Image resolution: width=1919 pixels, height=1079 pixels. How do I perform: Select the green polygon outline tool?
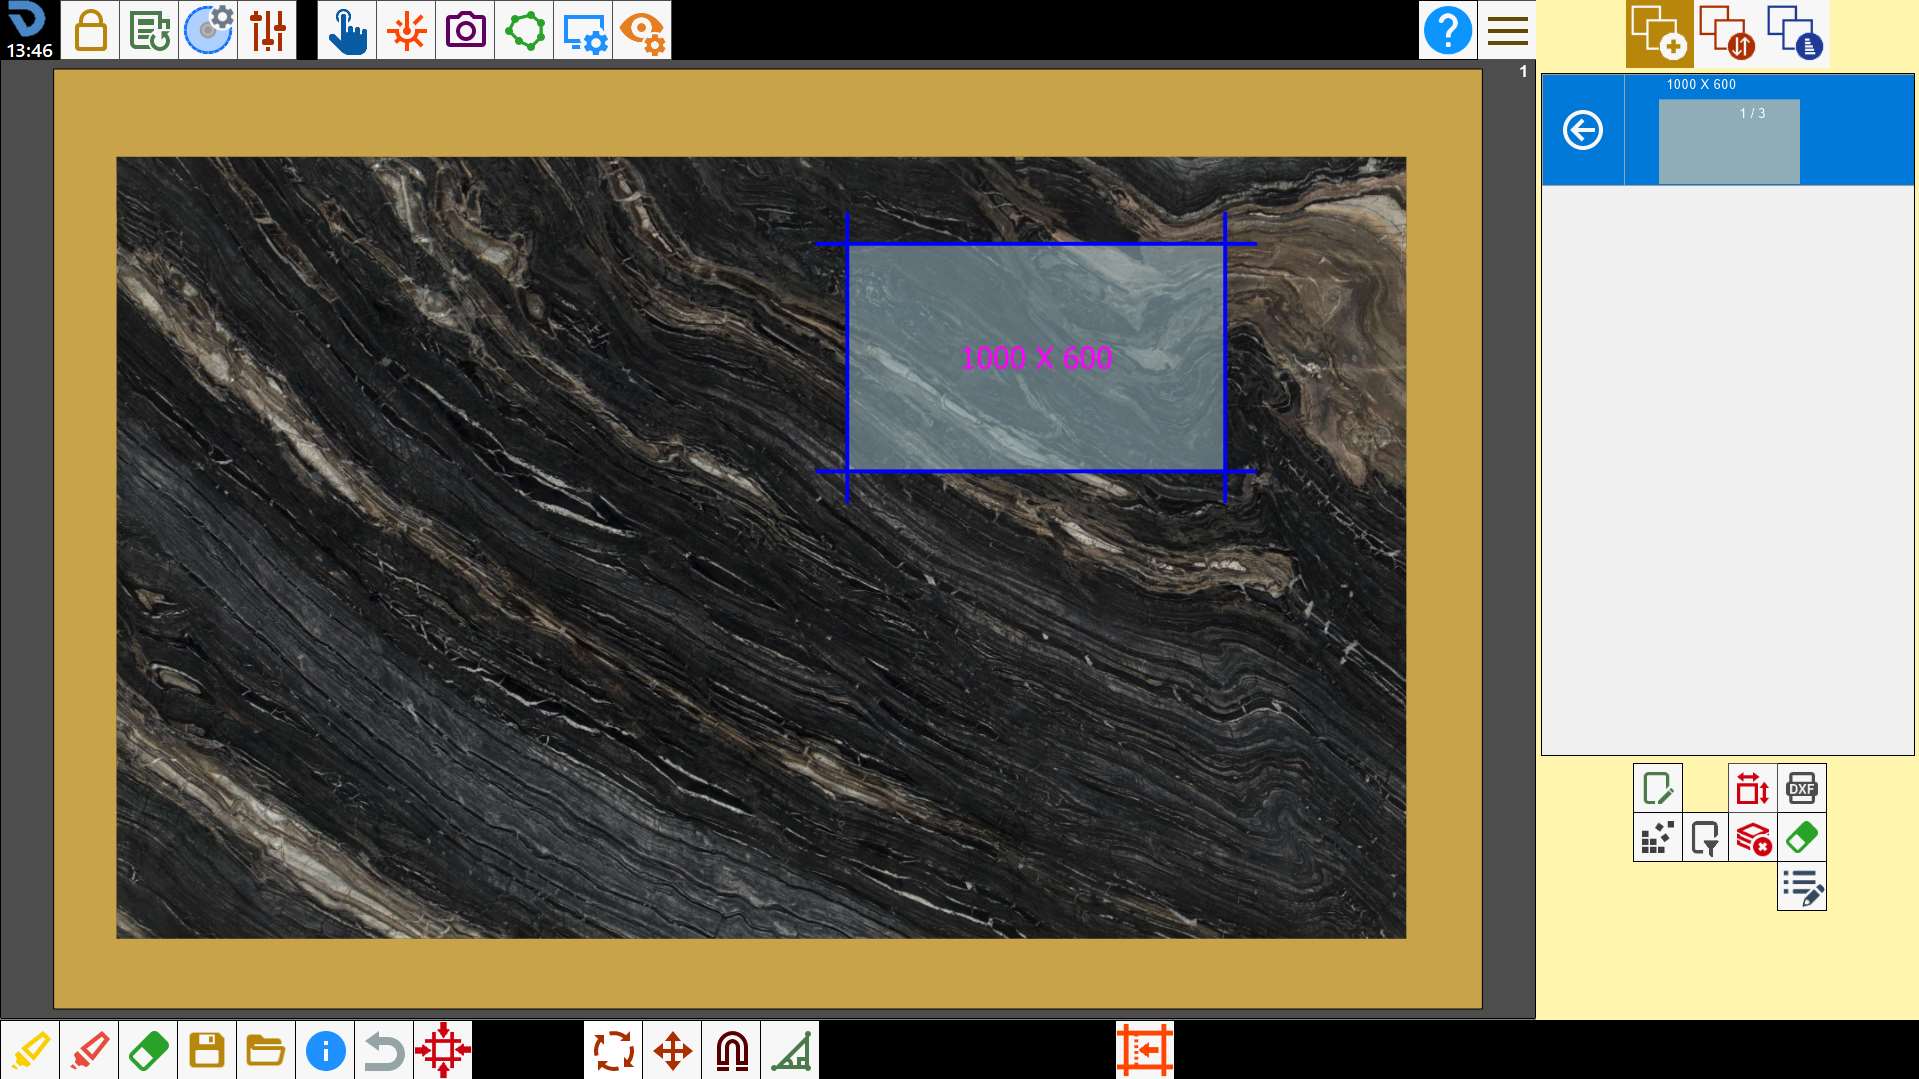tap(524, 30)
